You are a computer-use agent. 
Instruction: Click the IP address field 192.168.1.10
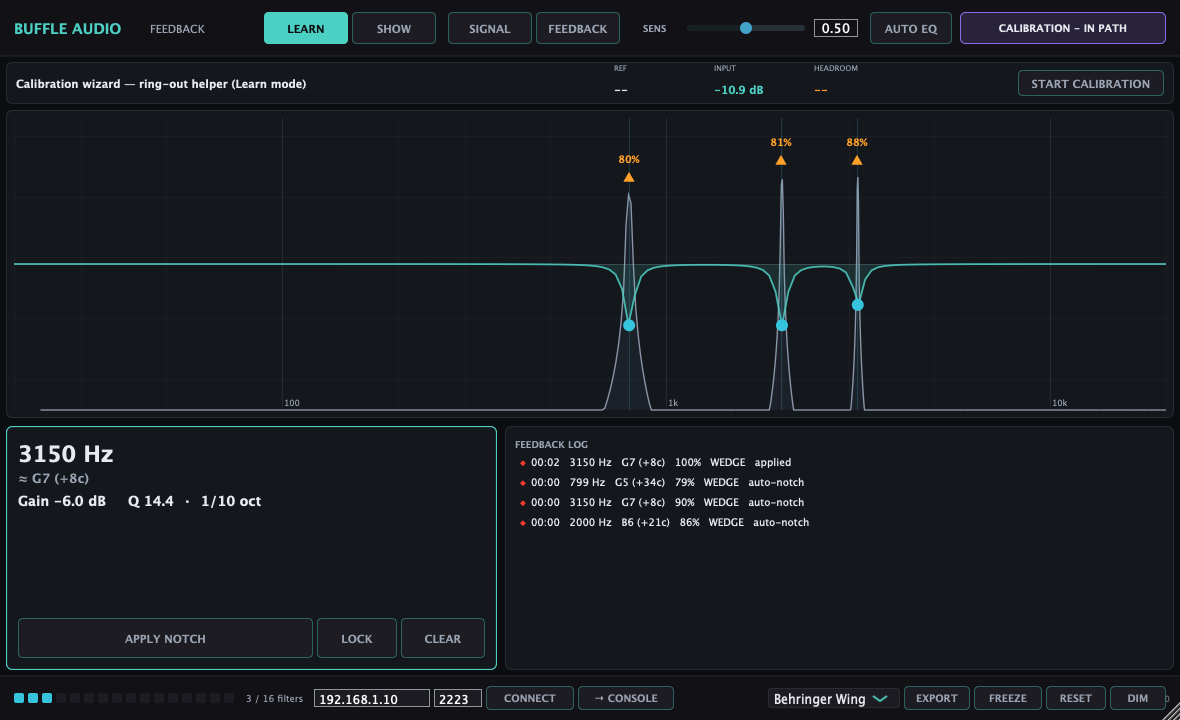(372, 699)
